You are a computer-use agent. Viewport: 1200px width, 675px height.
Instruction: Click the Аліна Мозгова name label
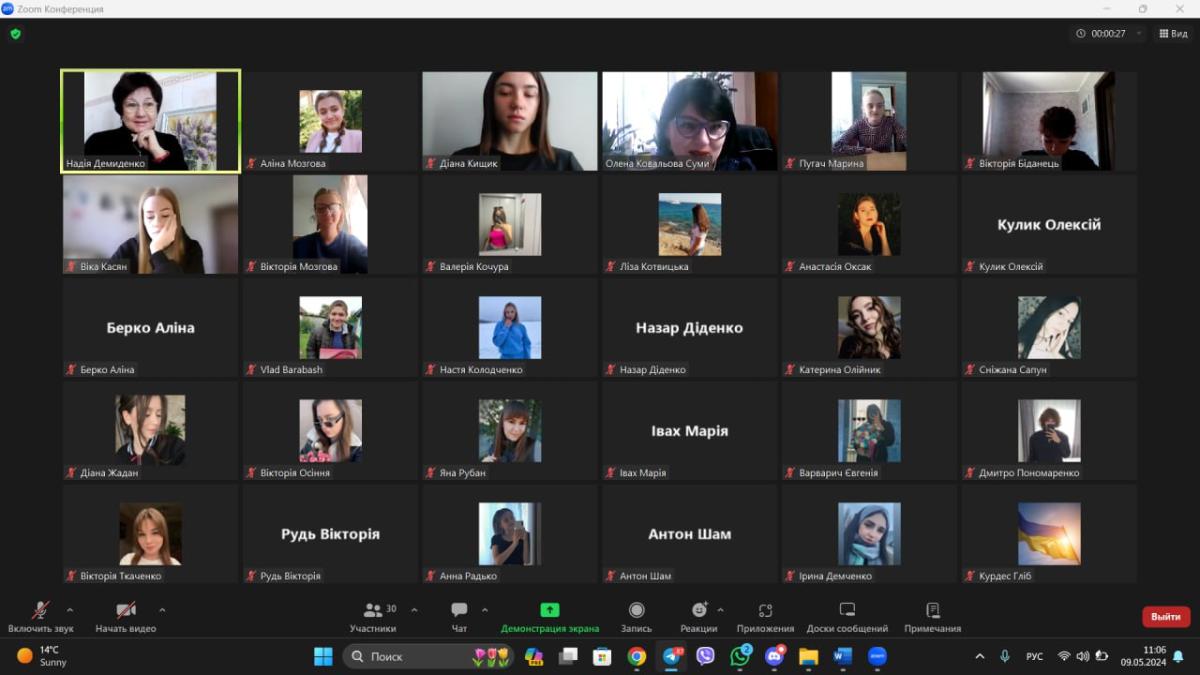292,163
